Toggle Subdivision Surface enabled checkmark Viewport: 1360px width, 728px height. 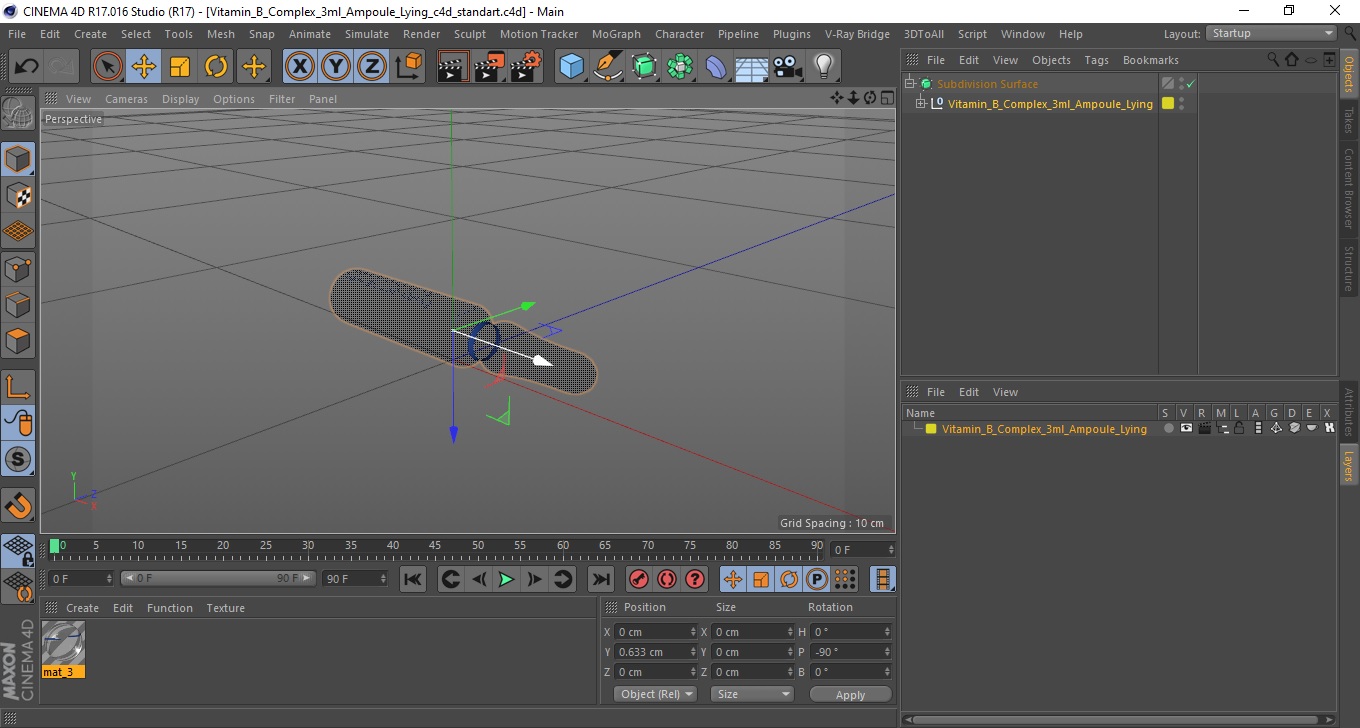click(x=1190, y=84)
